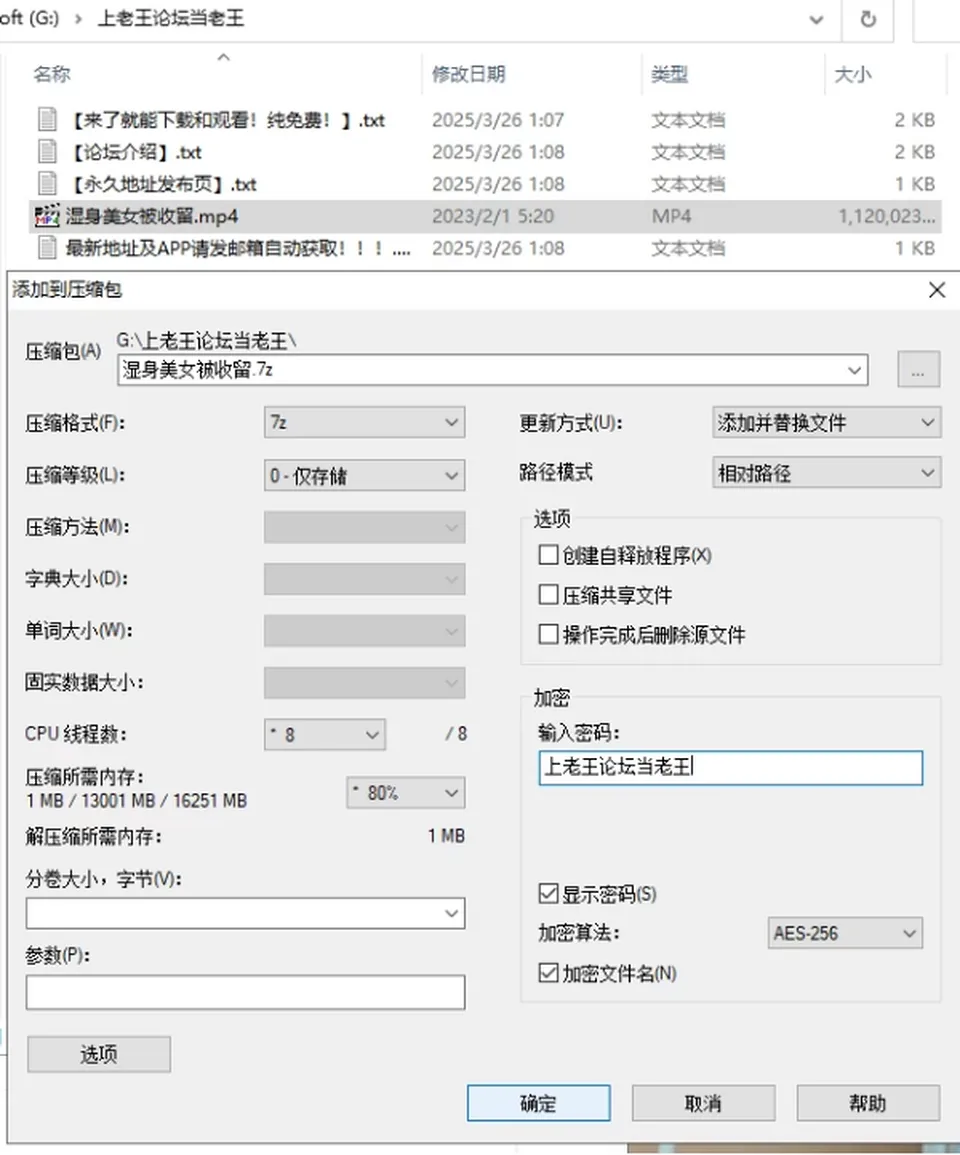Click the date 2023/2/1 5:20
This screenshot has height=1155, width=960.
[x=493, y=216]
